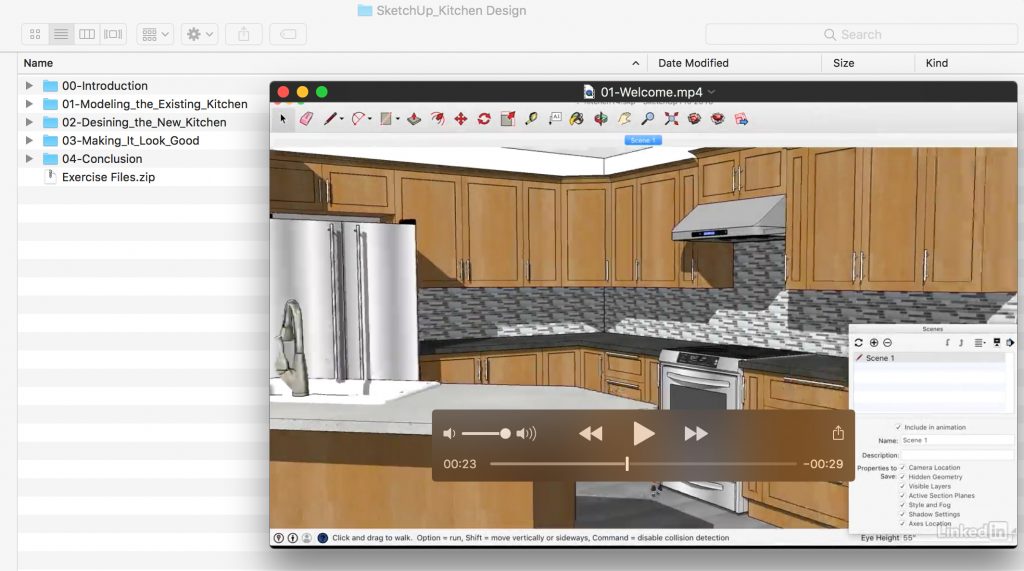Image resolution: width=1024 pixels, height=571 pixels.
Task: Pick the Scale tool
Action: [x=507, y=119]
